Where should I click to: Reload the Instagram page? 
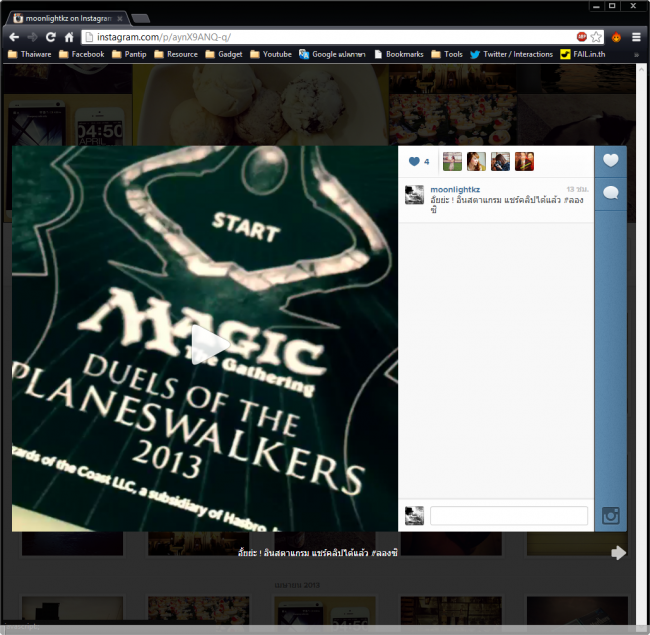(x=51, y=37)
